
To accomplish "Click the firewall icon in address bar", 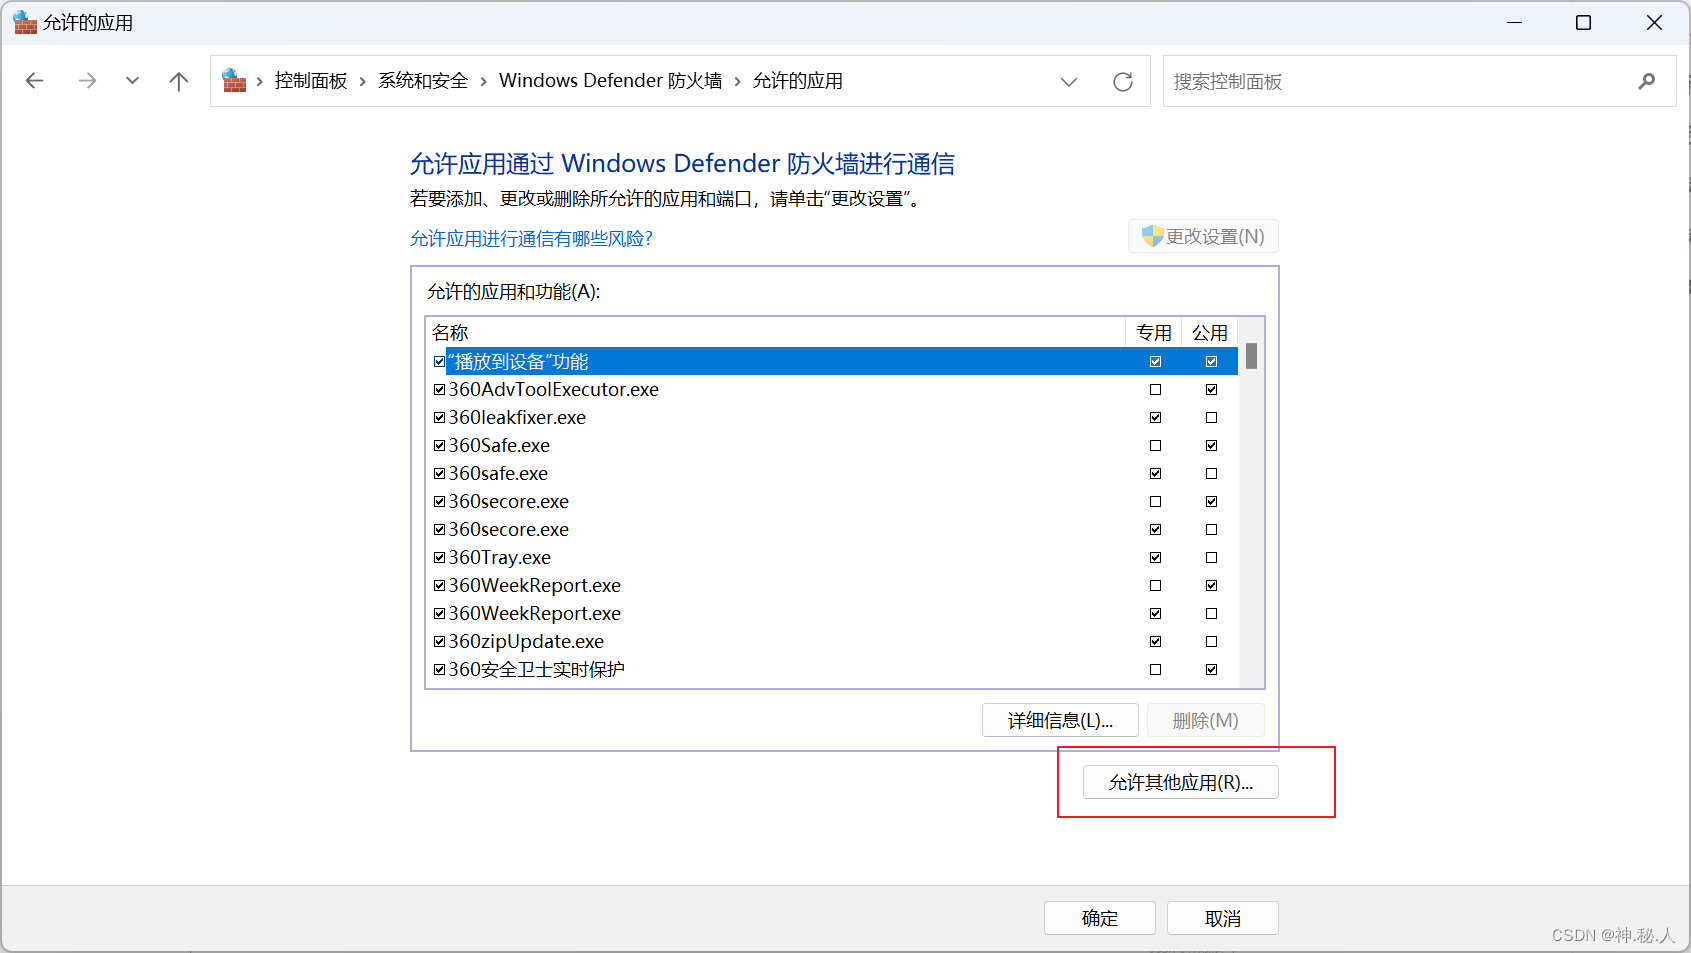I will click(x=234, y=81).
